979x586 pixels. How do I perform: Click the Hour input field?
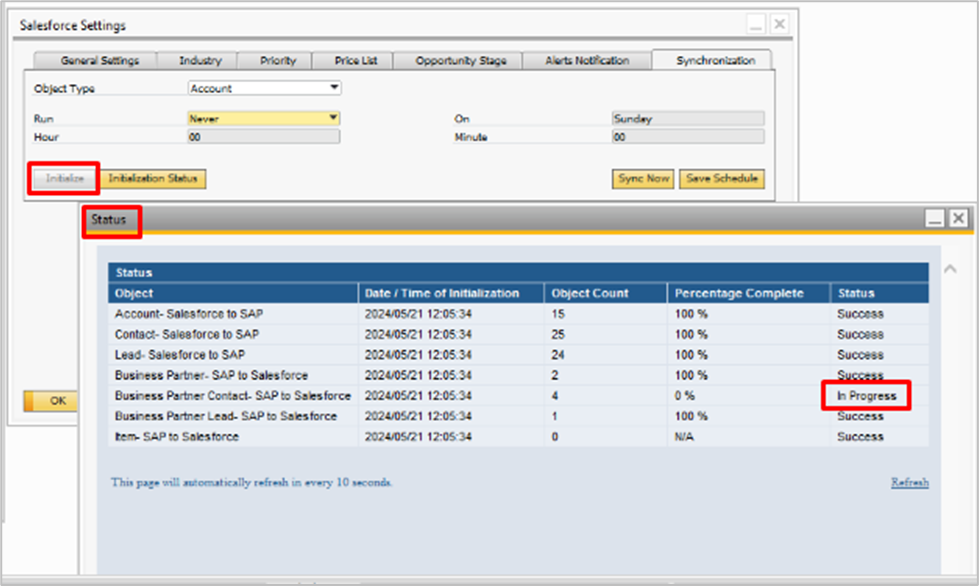pos(263,137)
